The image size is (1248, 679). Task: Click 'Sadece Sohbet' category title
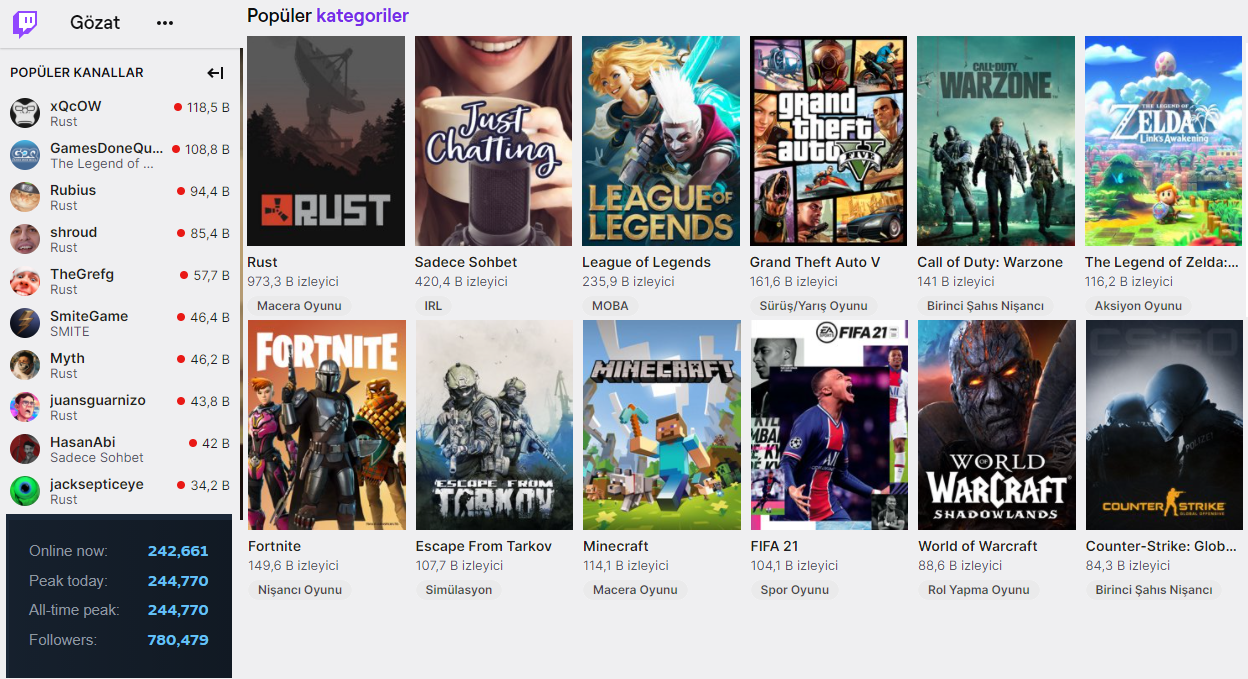tap(466, 262)
